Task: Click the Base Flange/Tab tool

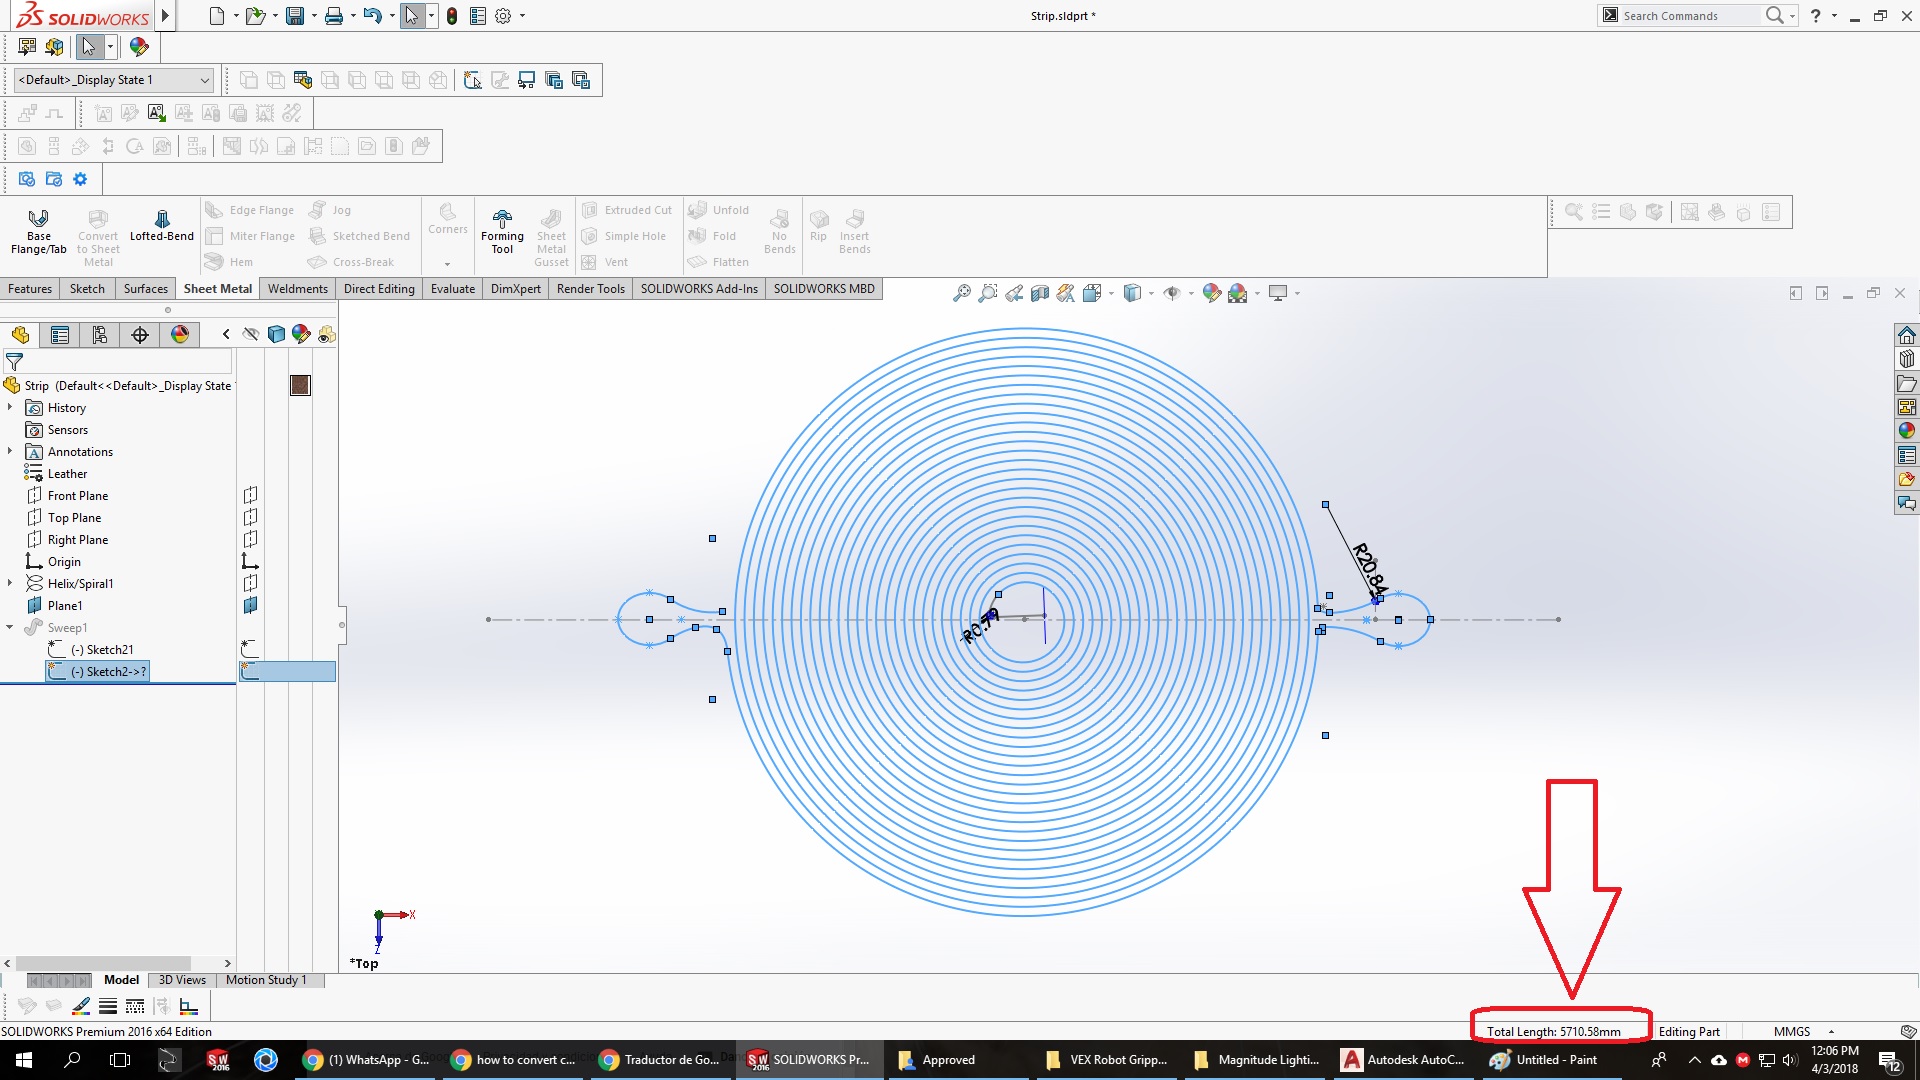Action: 38,232
